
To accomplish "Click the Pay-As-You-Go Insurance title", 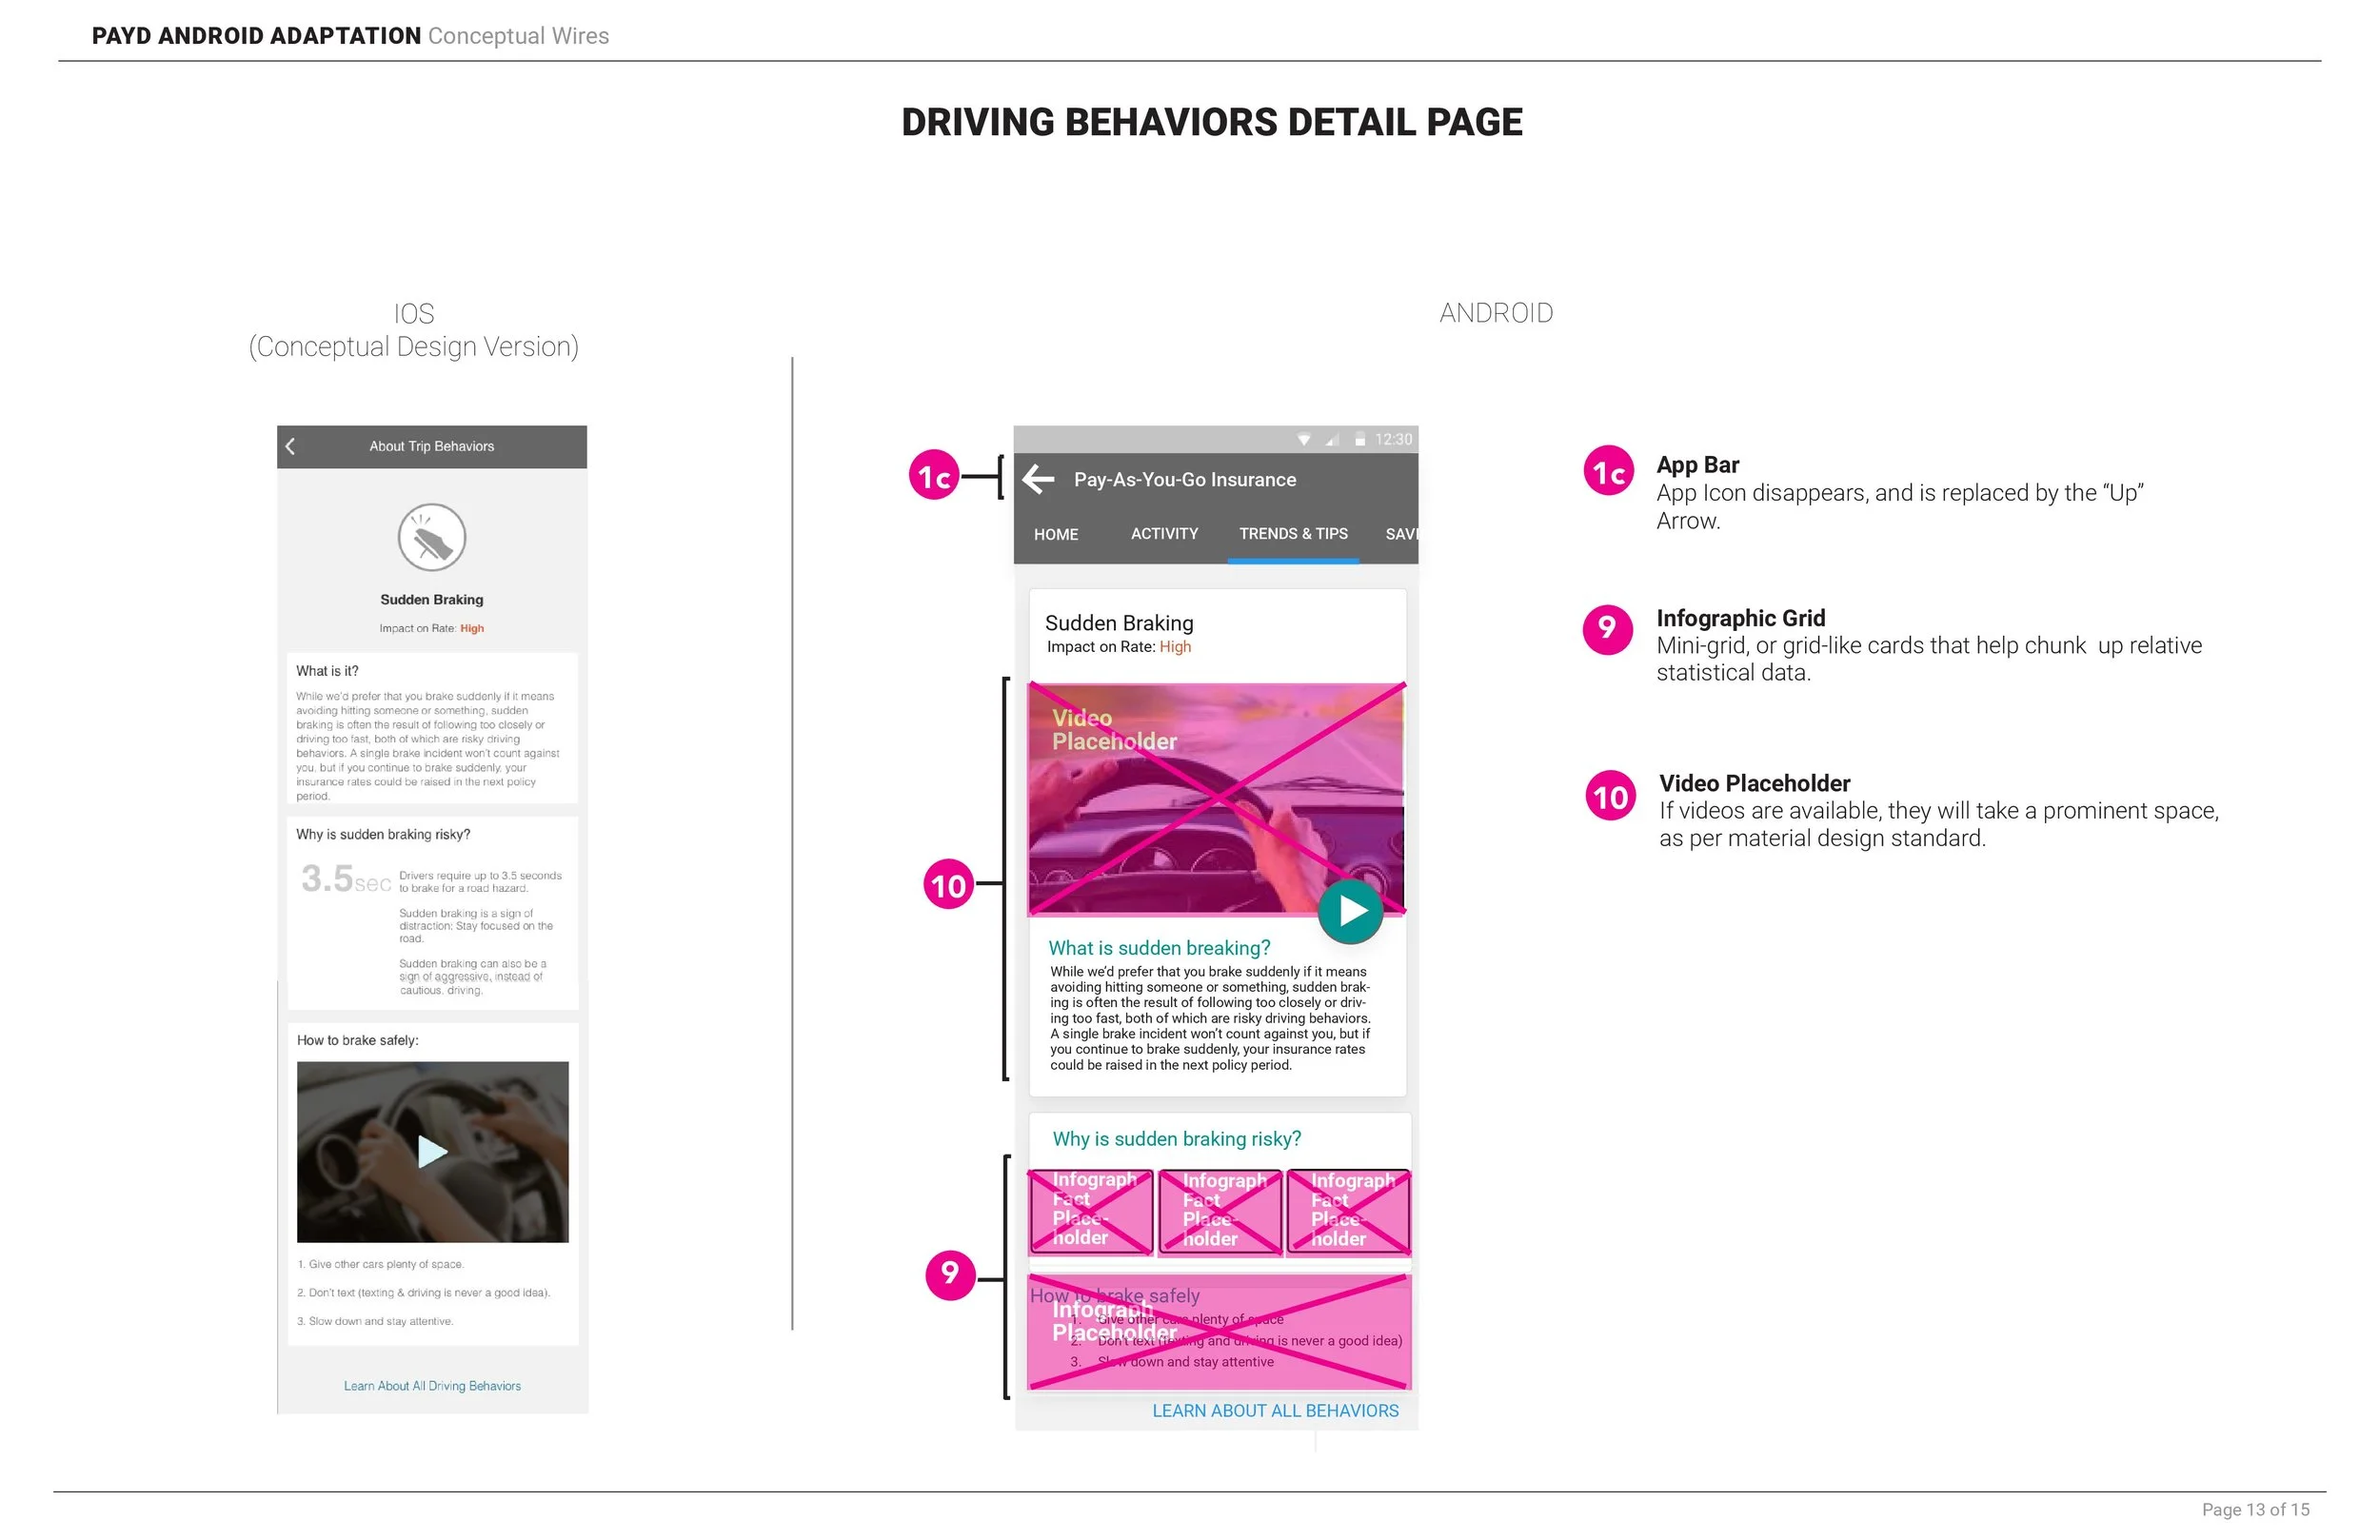I will pos(1185,480).
